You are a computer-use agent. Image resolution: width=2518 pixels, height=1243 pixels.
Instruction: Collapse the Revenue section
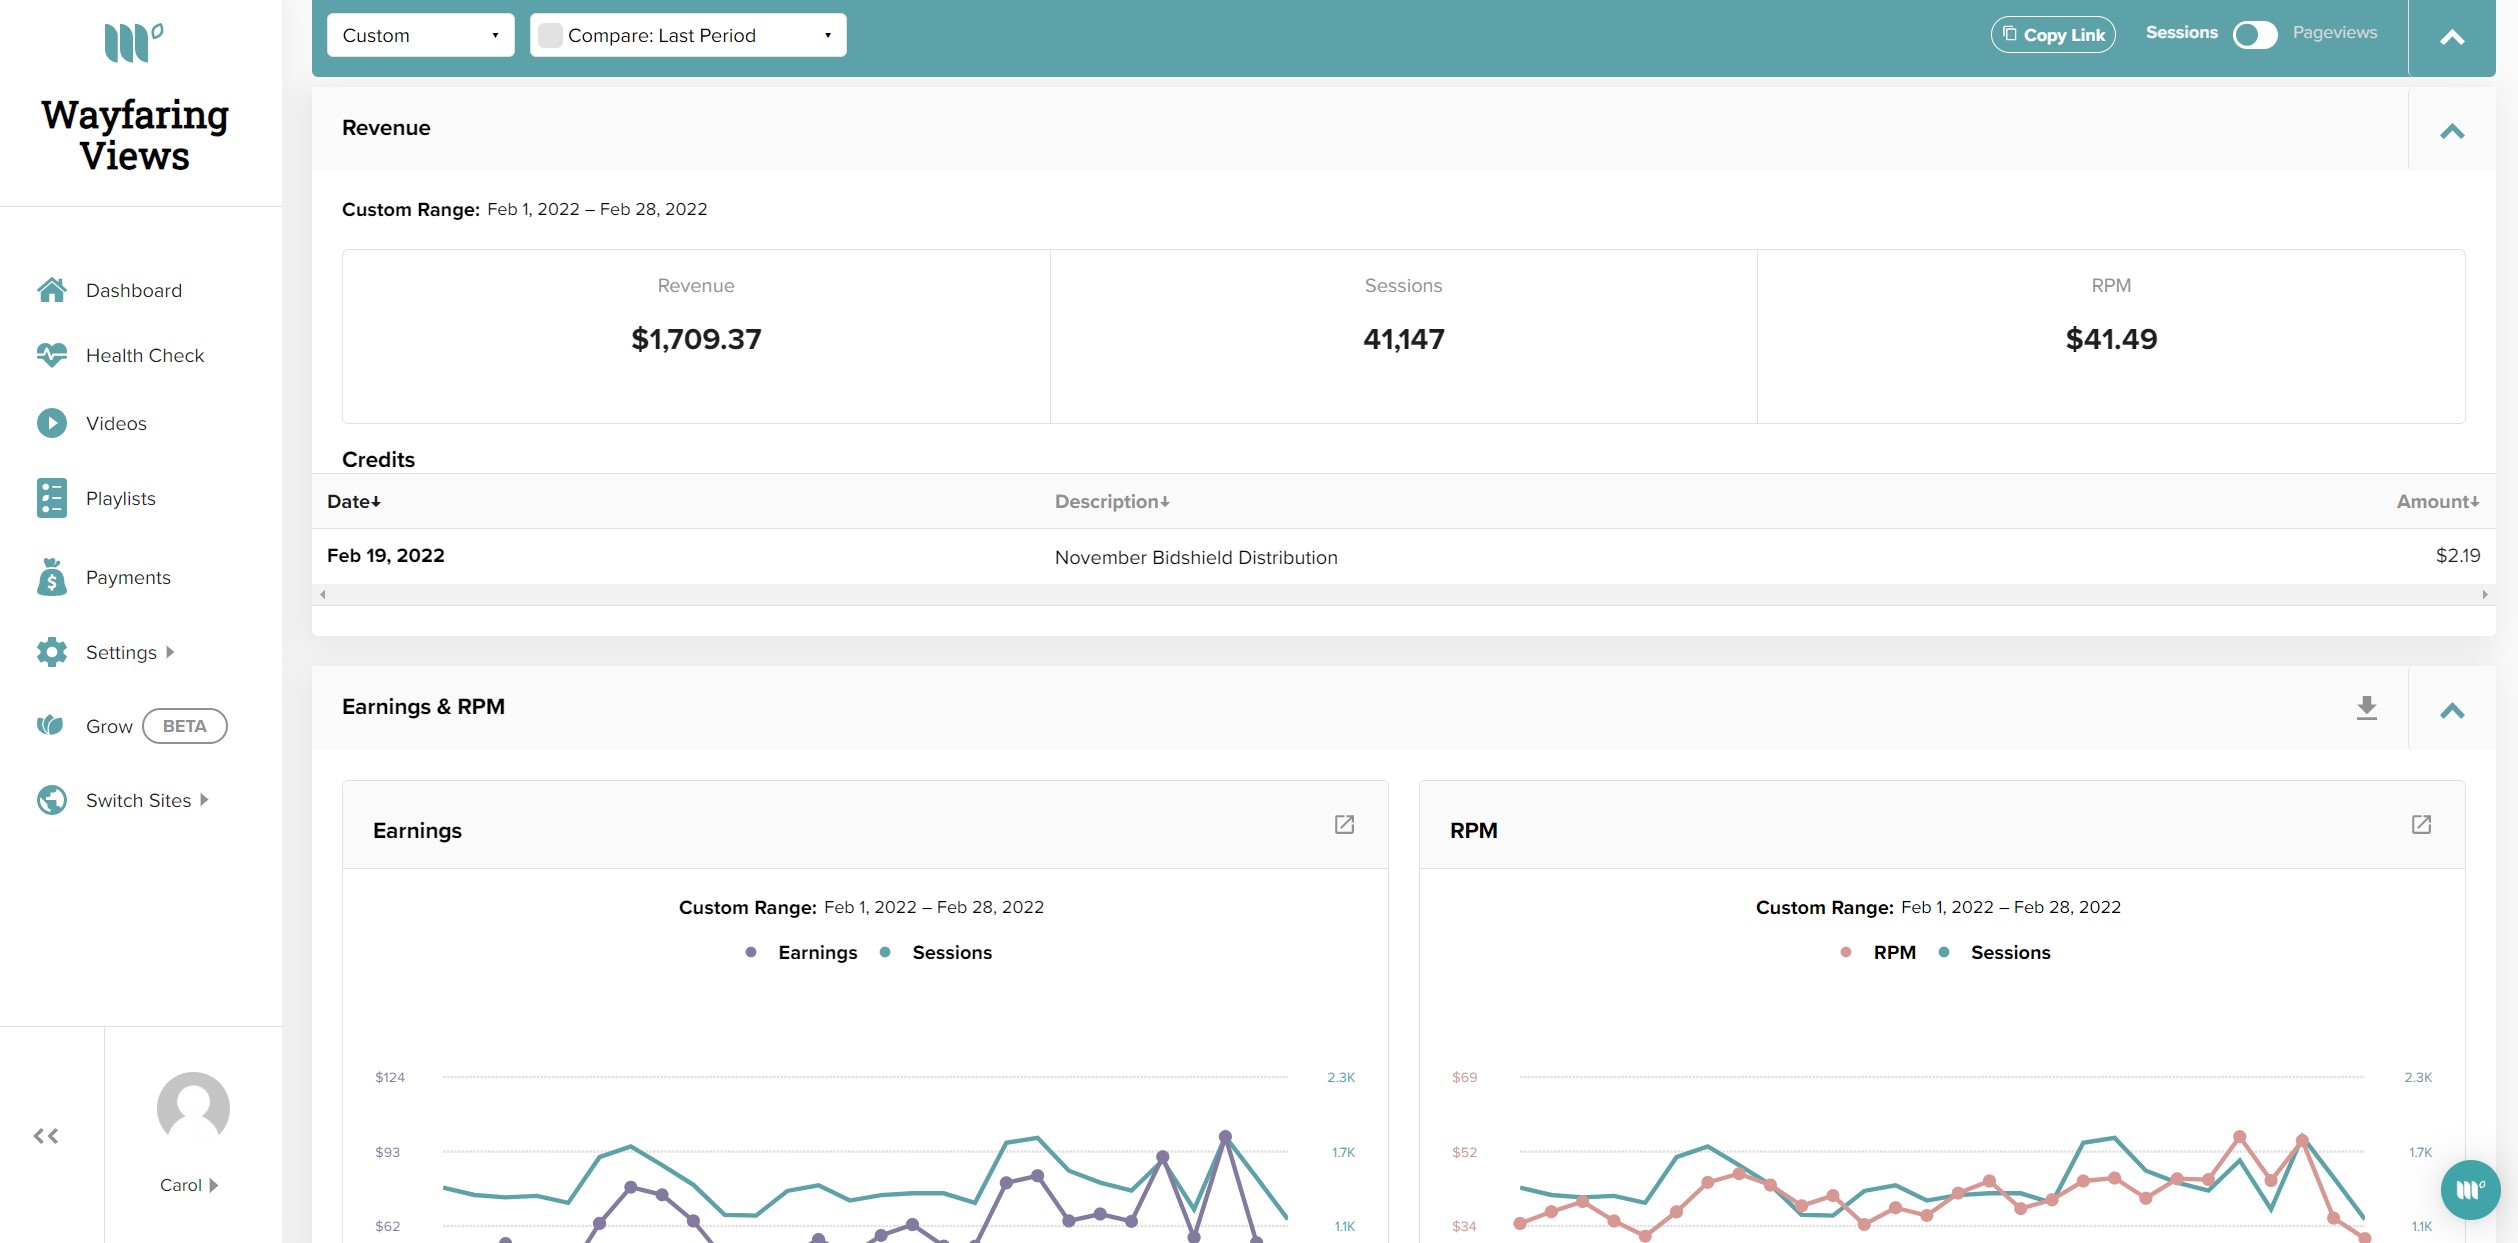(2452, 131)
